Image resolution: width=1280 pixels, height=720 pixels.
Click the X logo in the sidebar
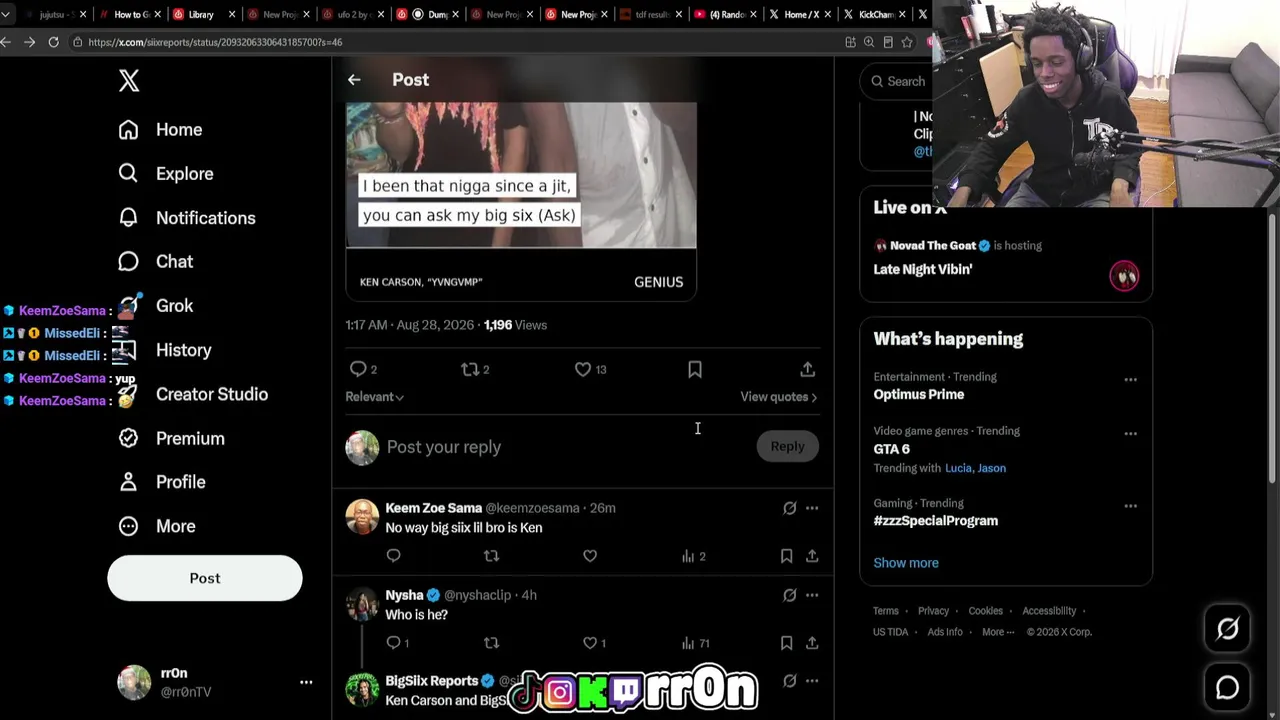(129, 81)
